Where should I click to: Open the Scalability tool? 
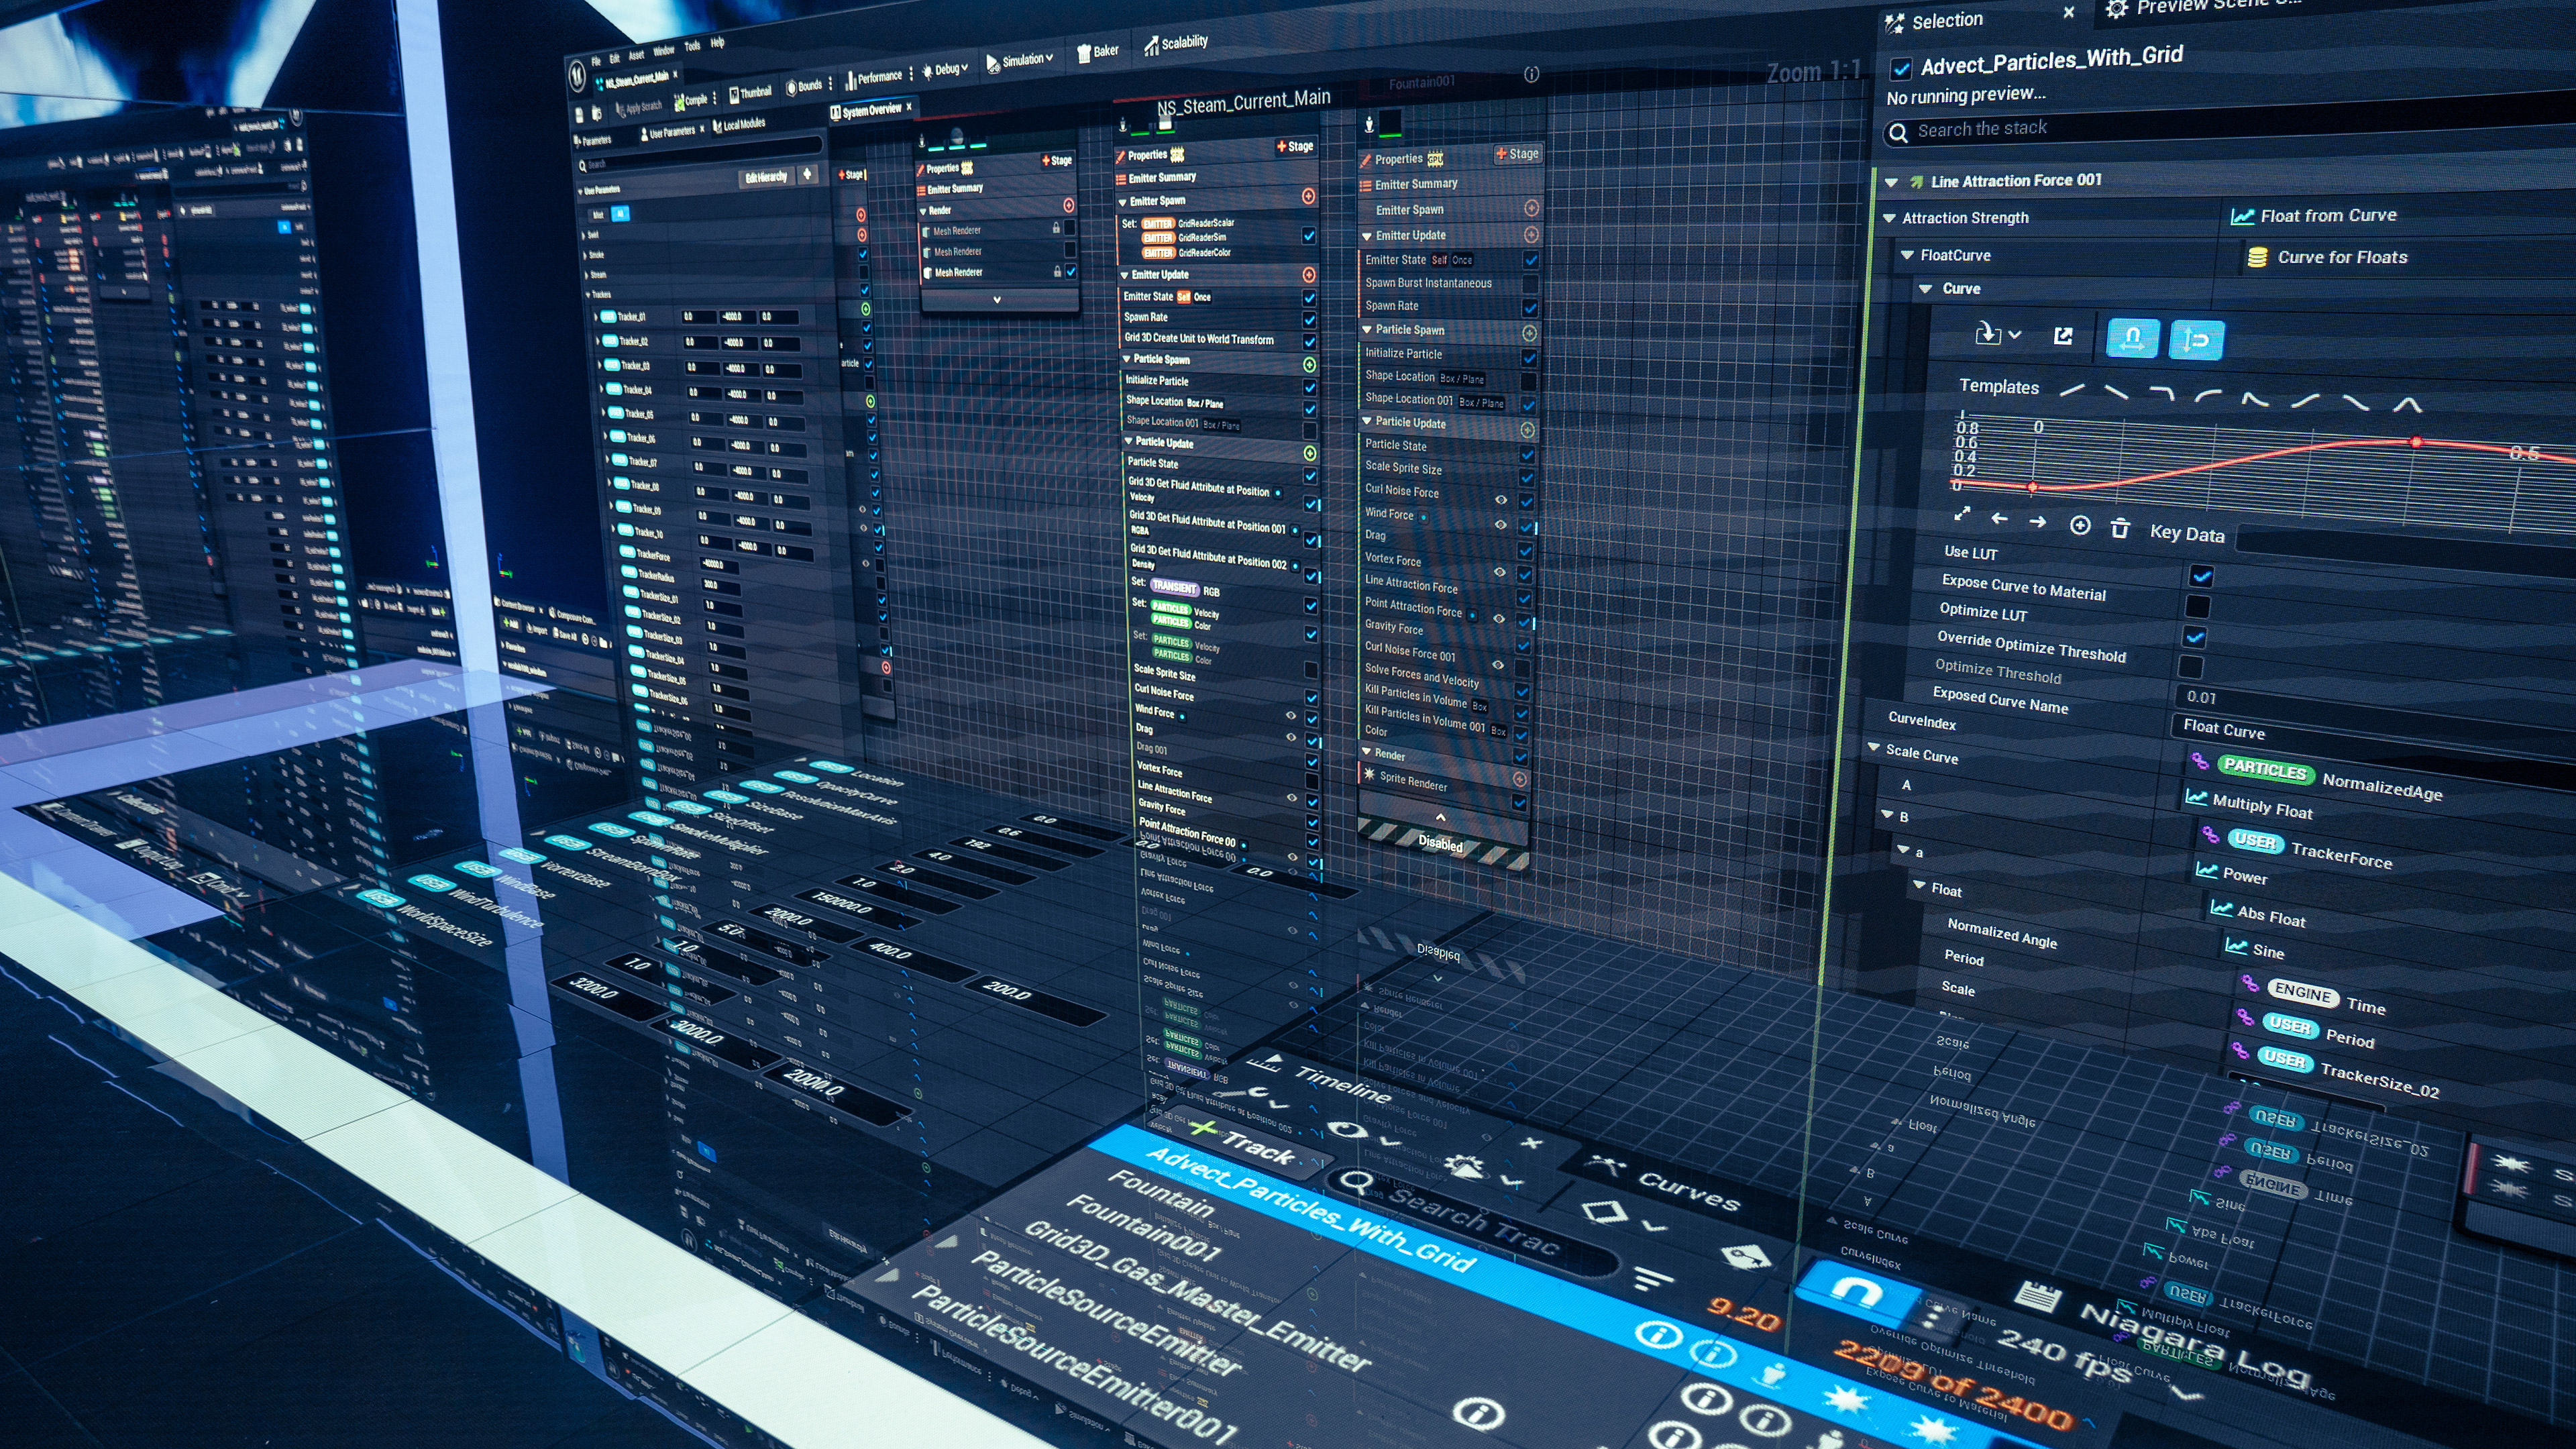click(x=1176, y=43)
